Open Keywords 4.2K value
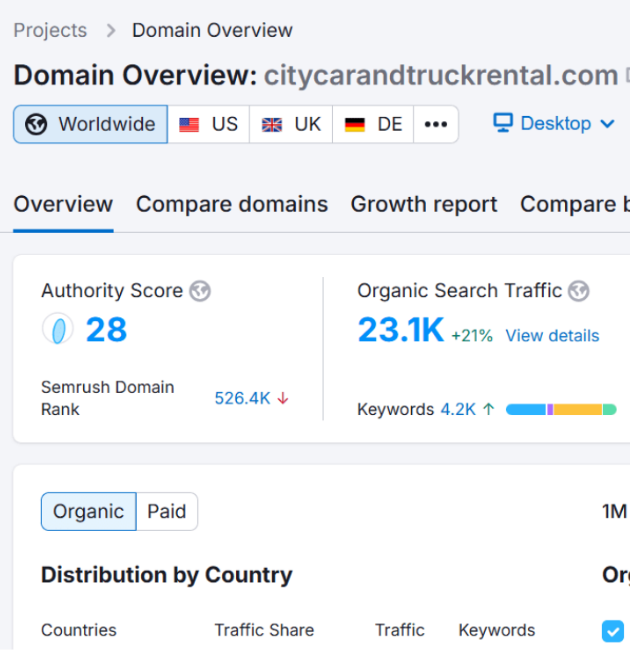Screen dimensions: 630x650 458,410
